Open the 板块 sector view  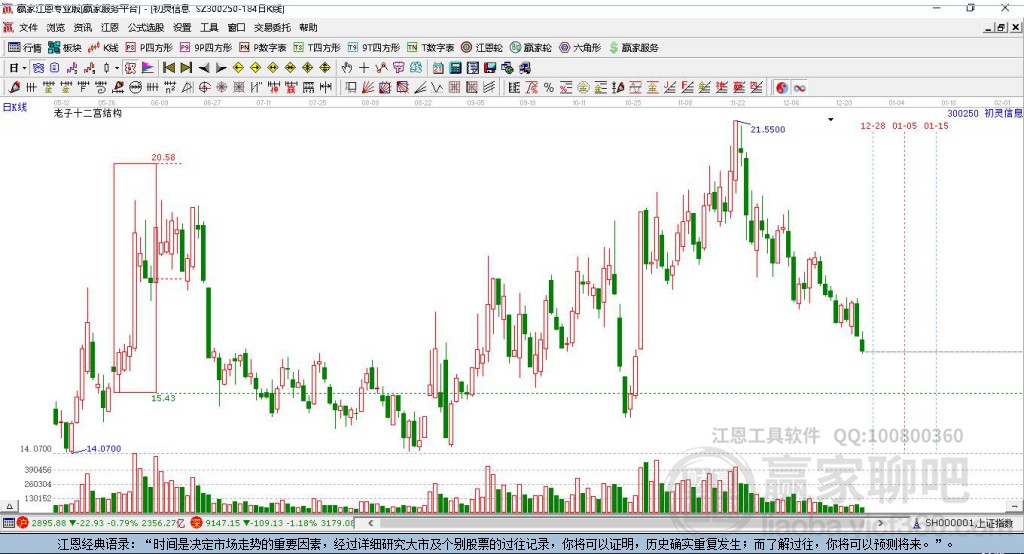[x=65, y=48]
